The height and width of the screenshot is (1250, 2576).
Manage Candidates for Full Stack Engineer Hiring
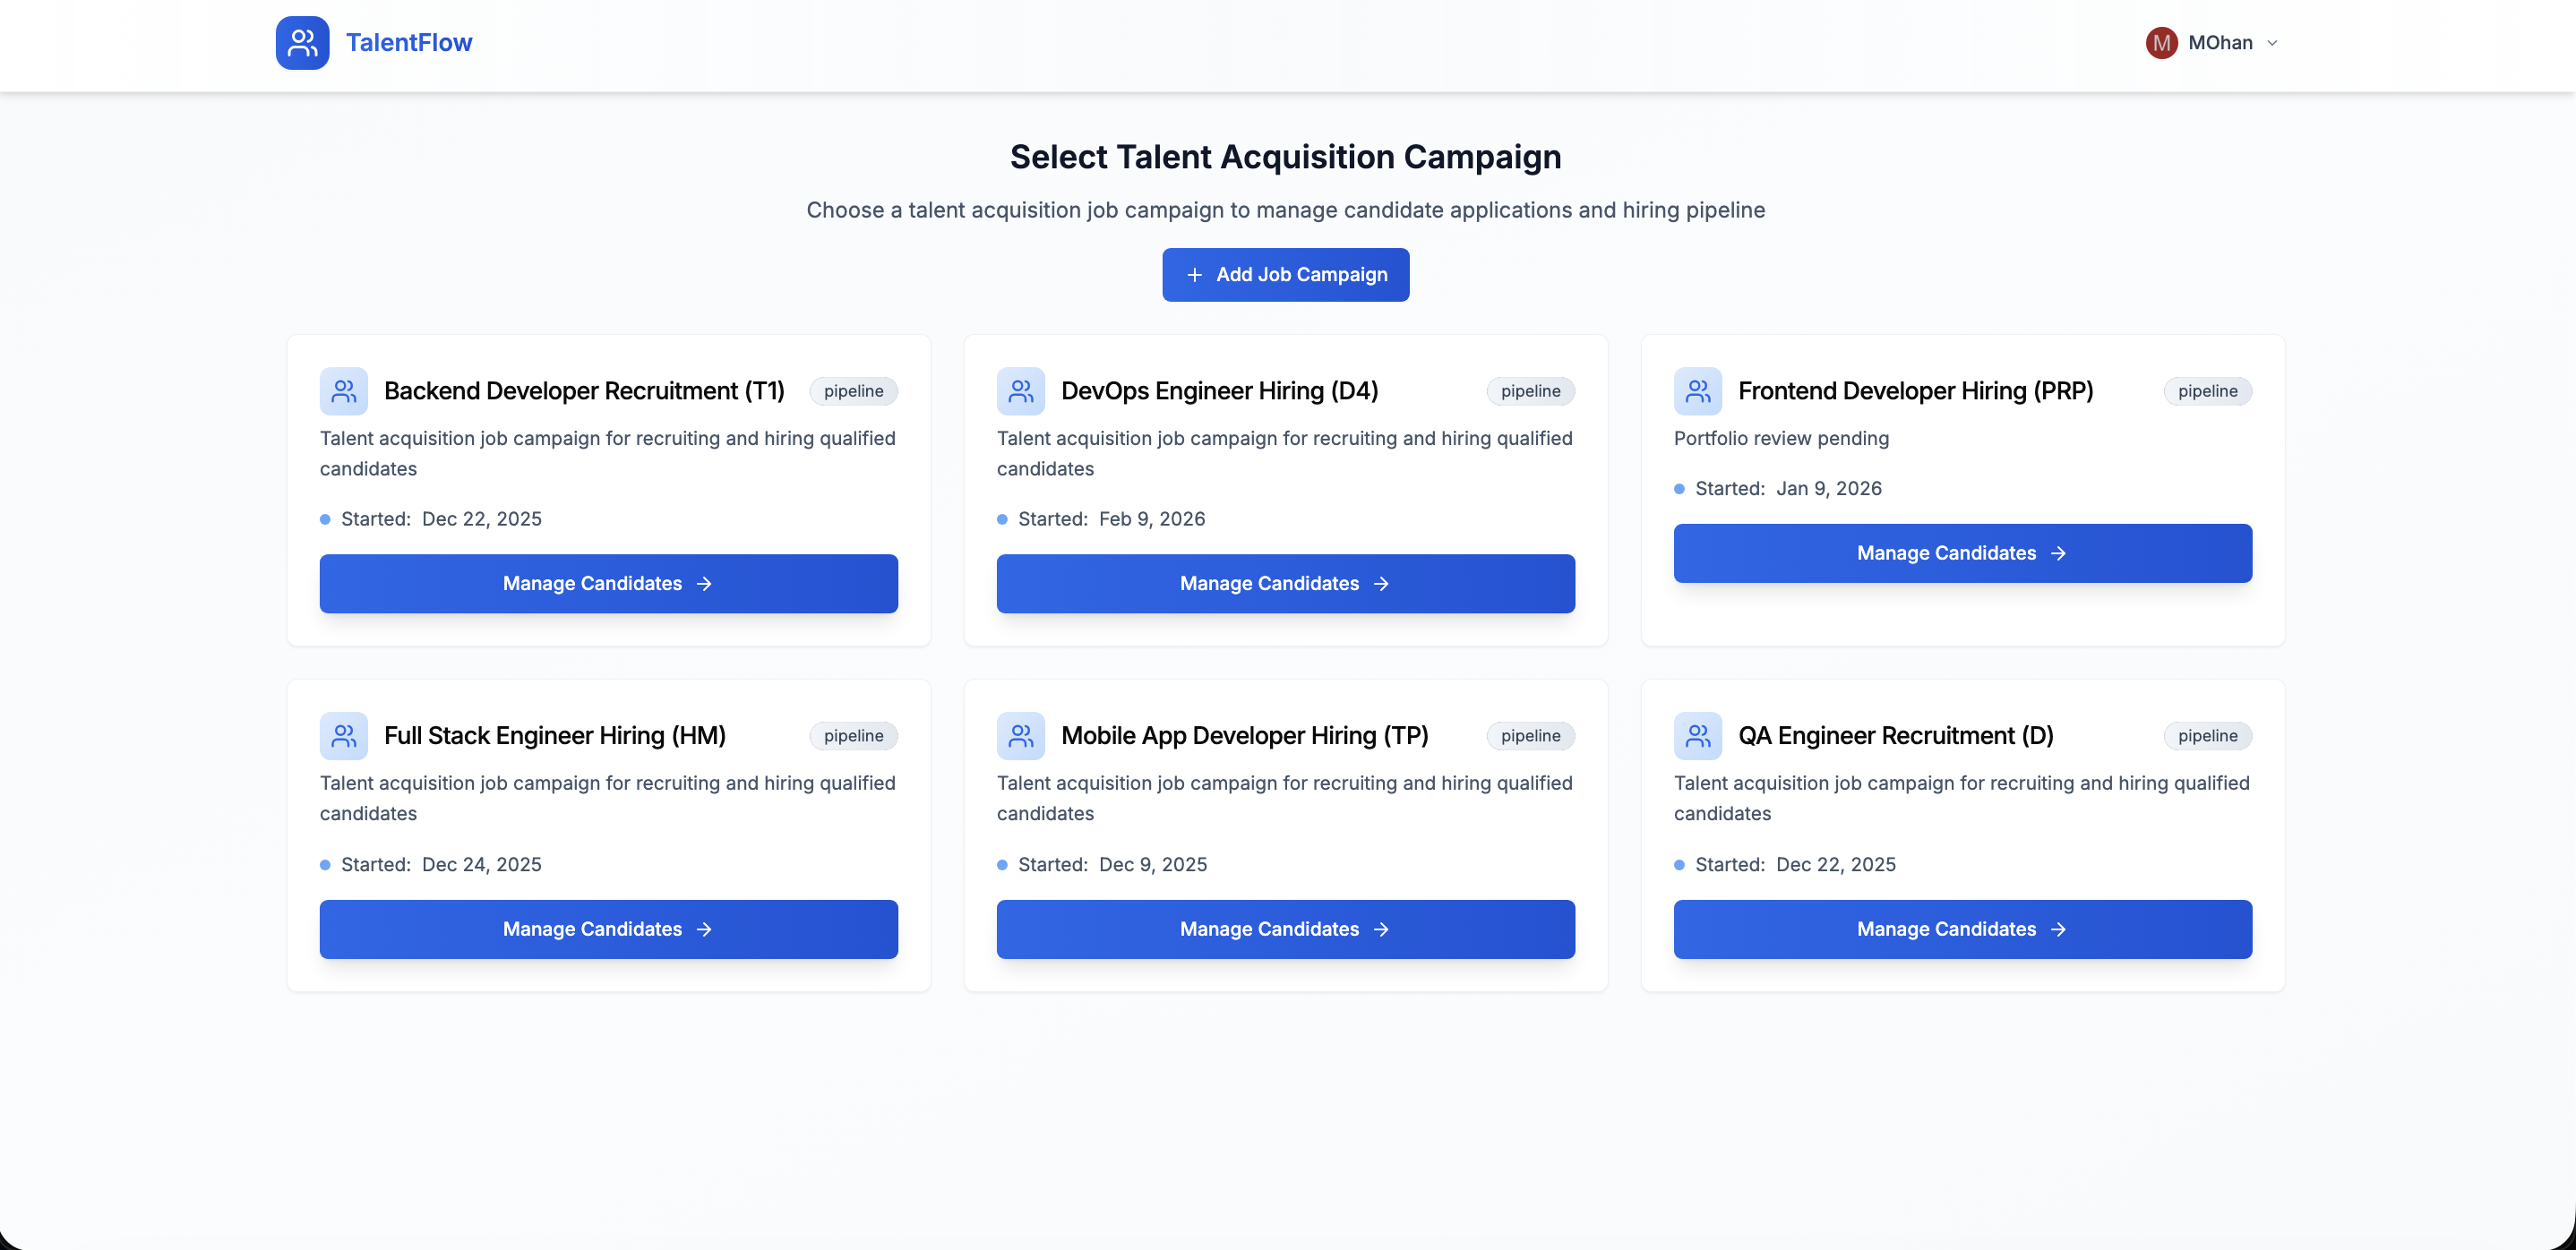608,929
